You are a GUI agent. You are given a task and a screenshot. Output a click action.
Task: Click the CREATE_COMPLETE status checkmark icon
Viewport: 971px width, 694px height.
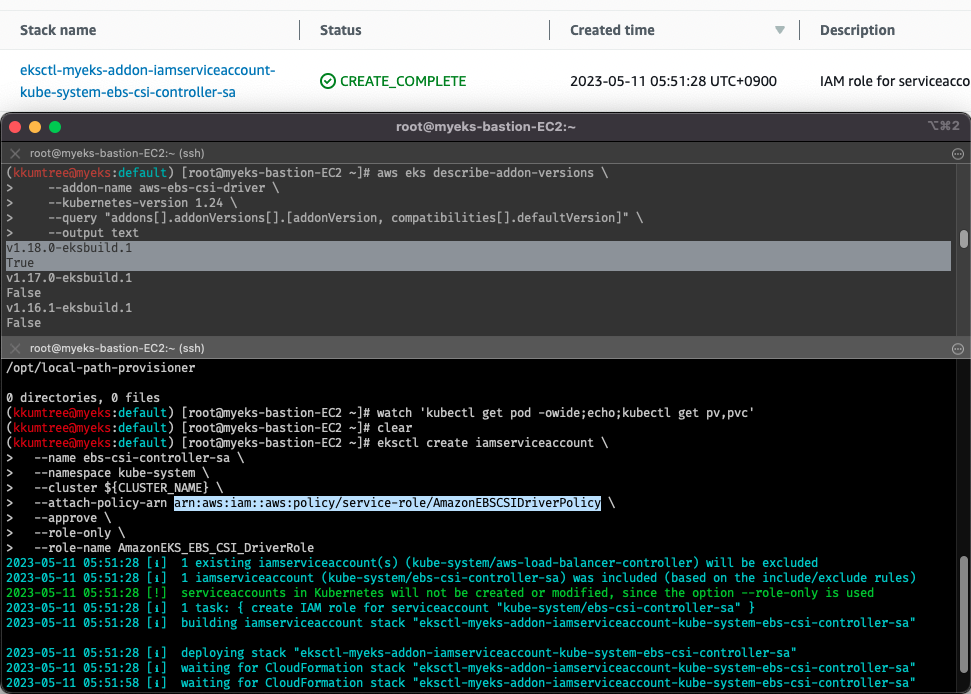[x=328, y=81]
